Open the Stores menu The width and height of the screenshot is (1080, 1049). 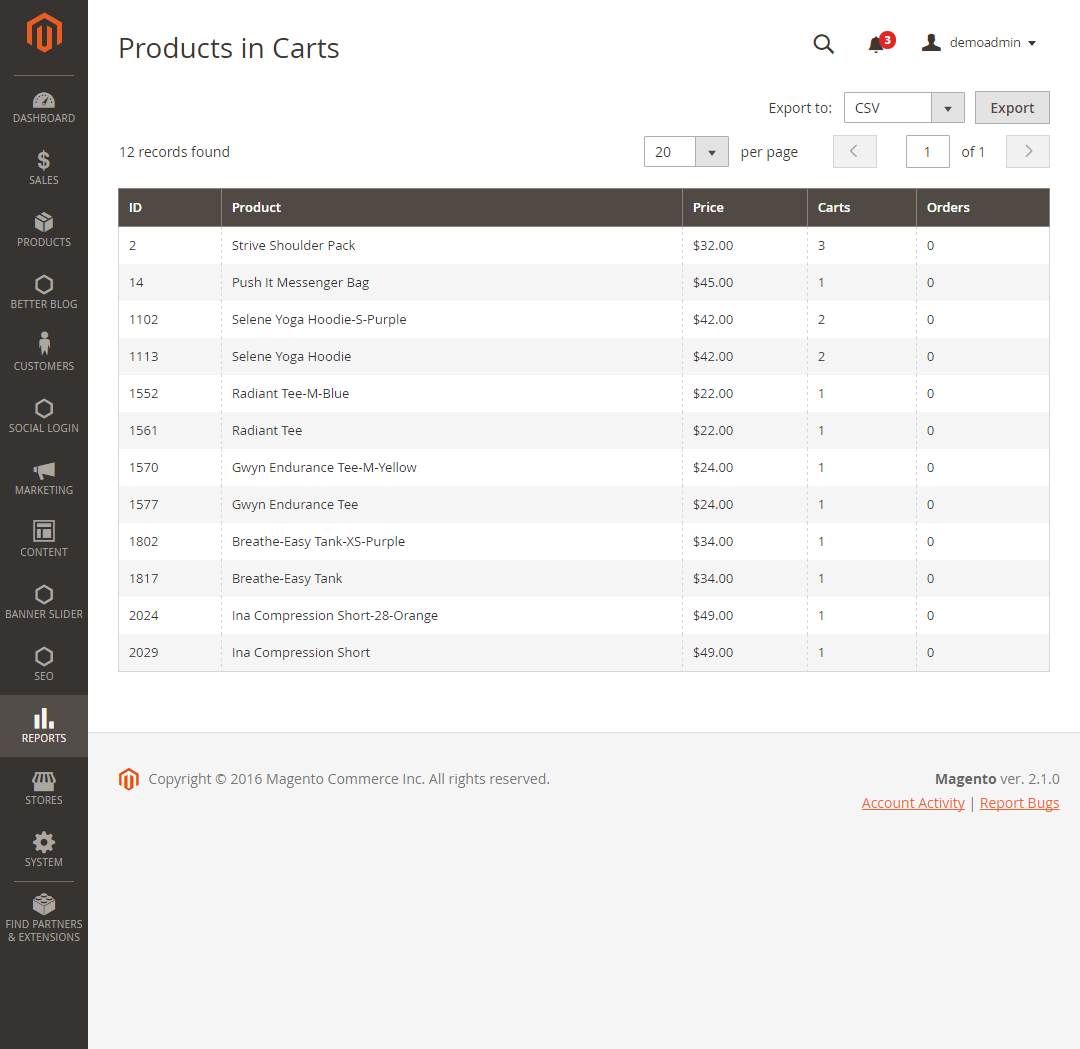[44, 788]
